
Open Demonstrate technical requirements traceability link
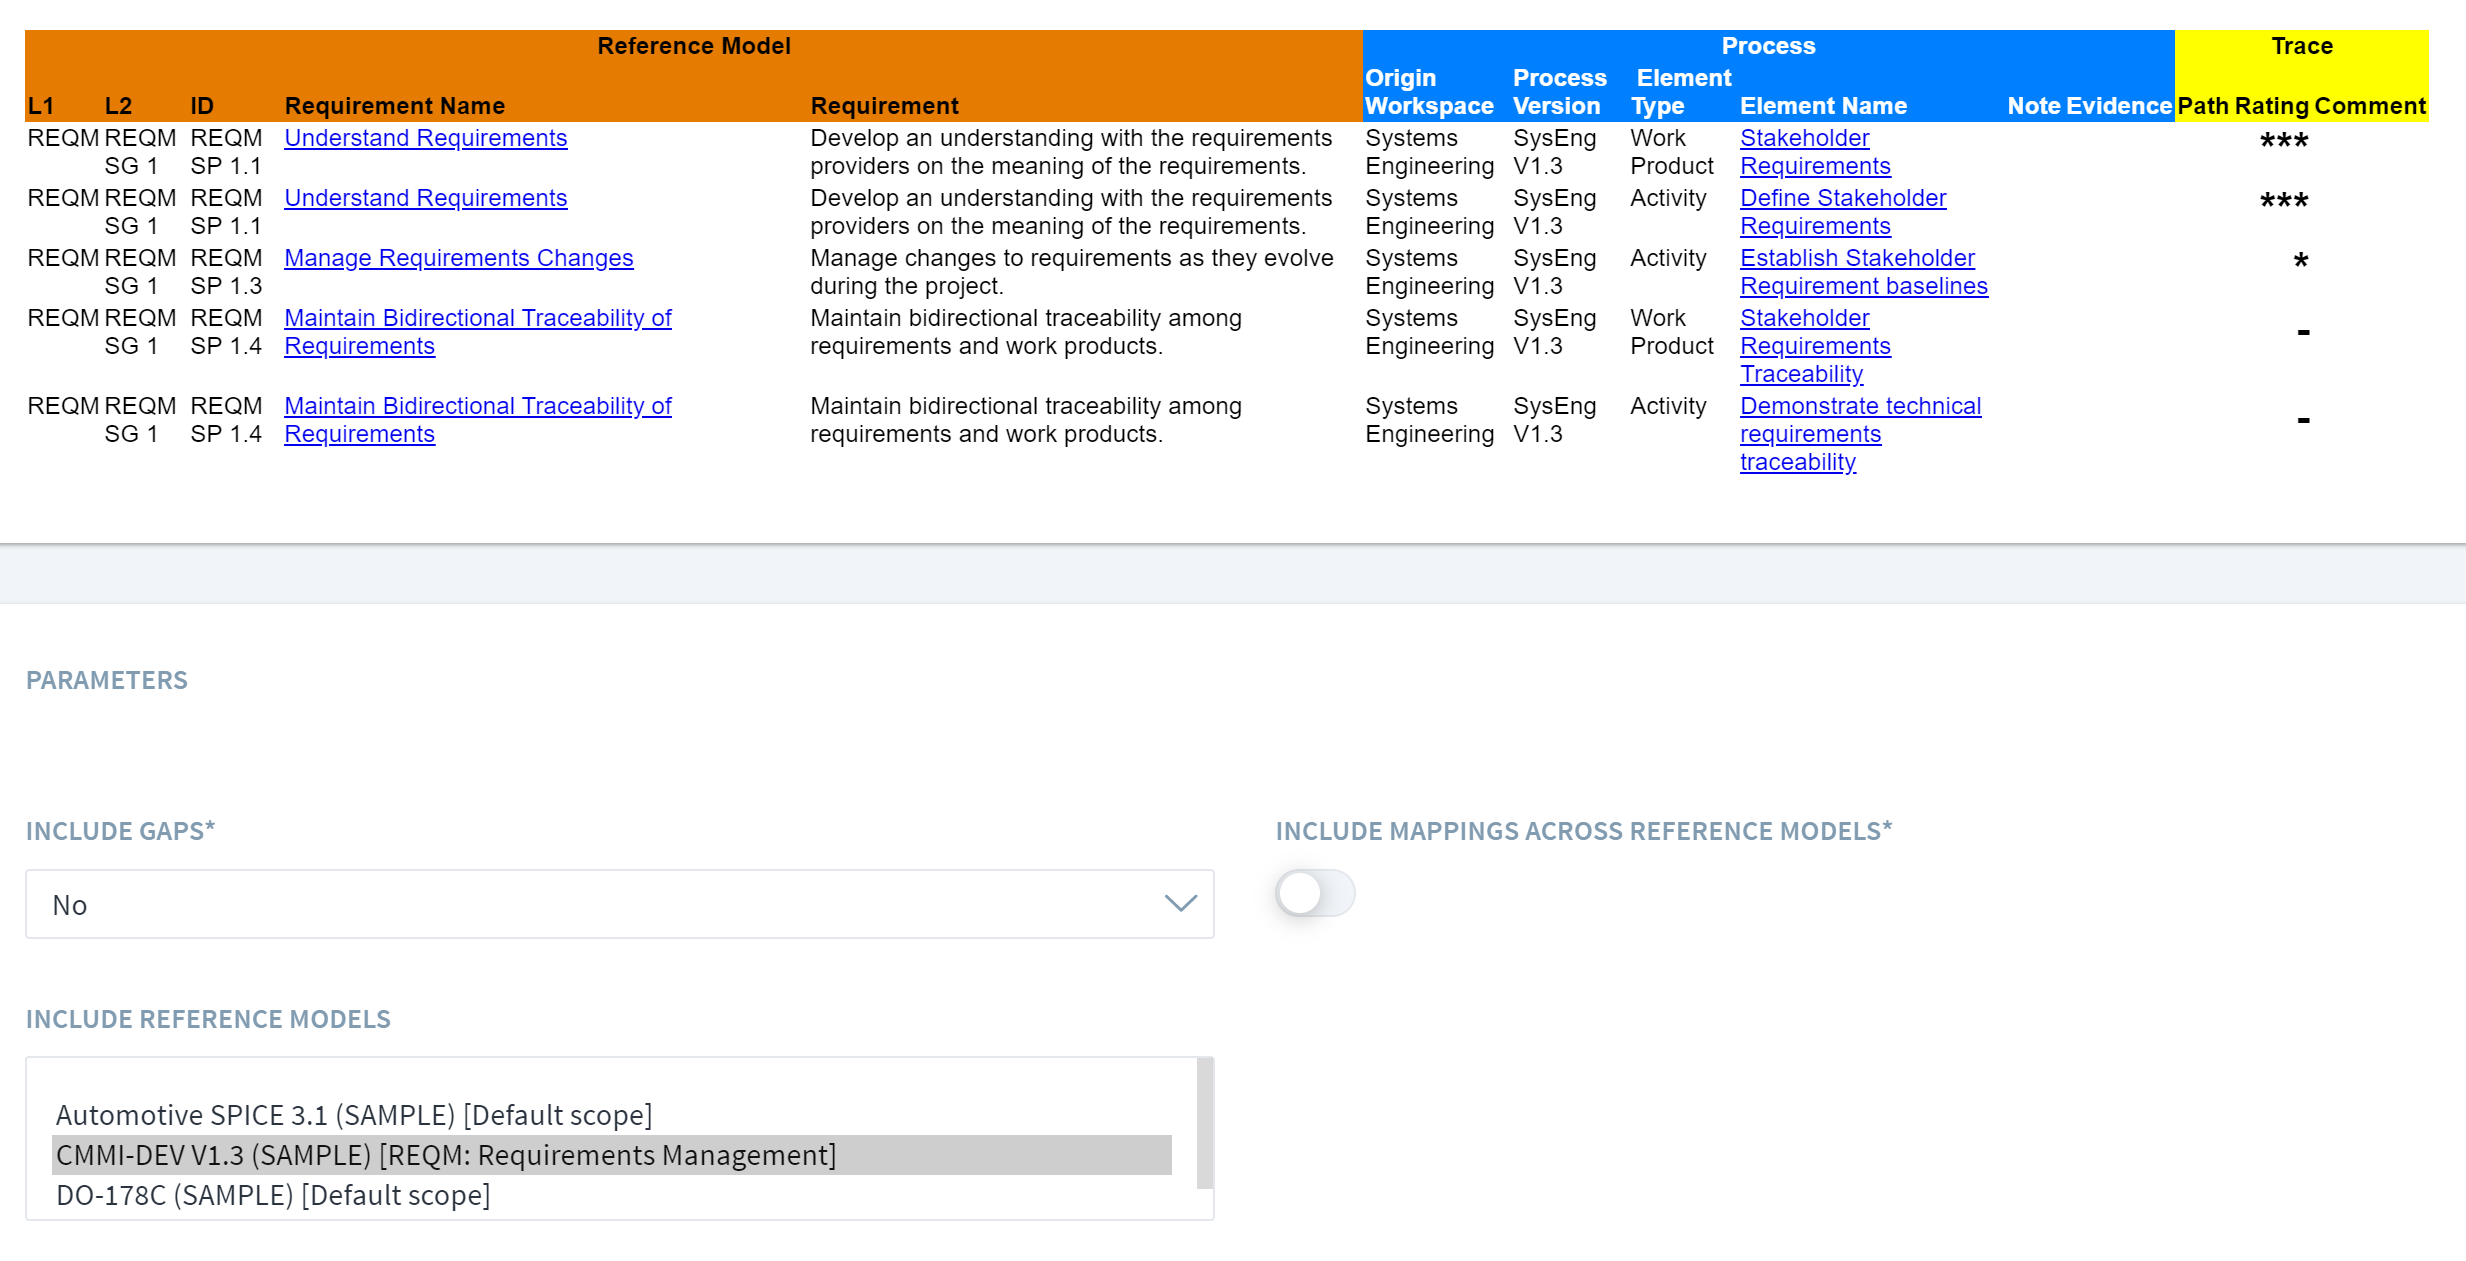(x=1859, y=406)
